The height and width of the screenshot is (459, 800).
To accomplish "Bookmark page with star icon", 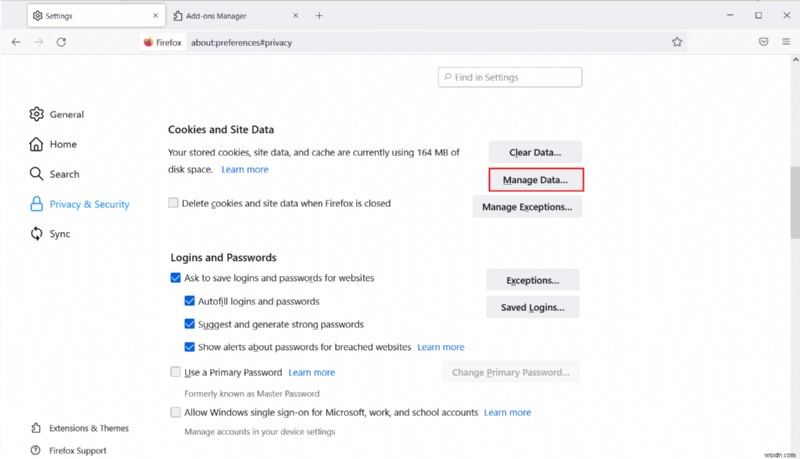I will point(677,42).
